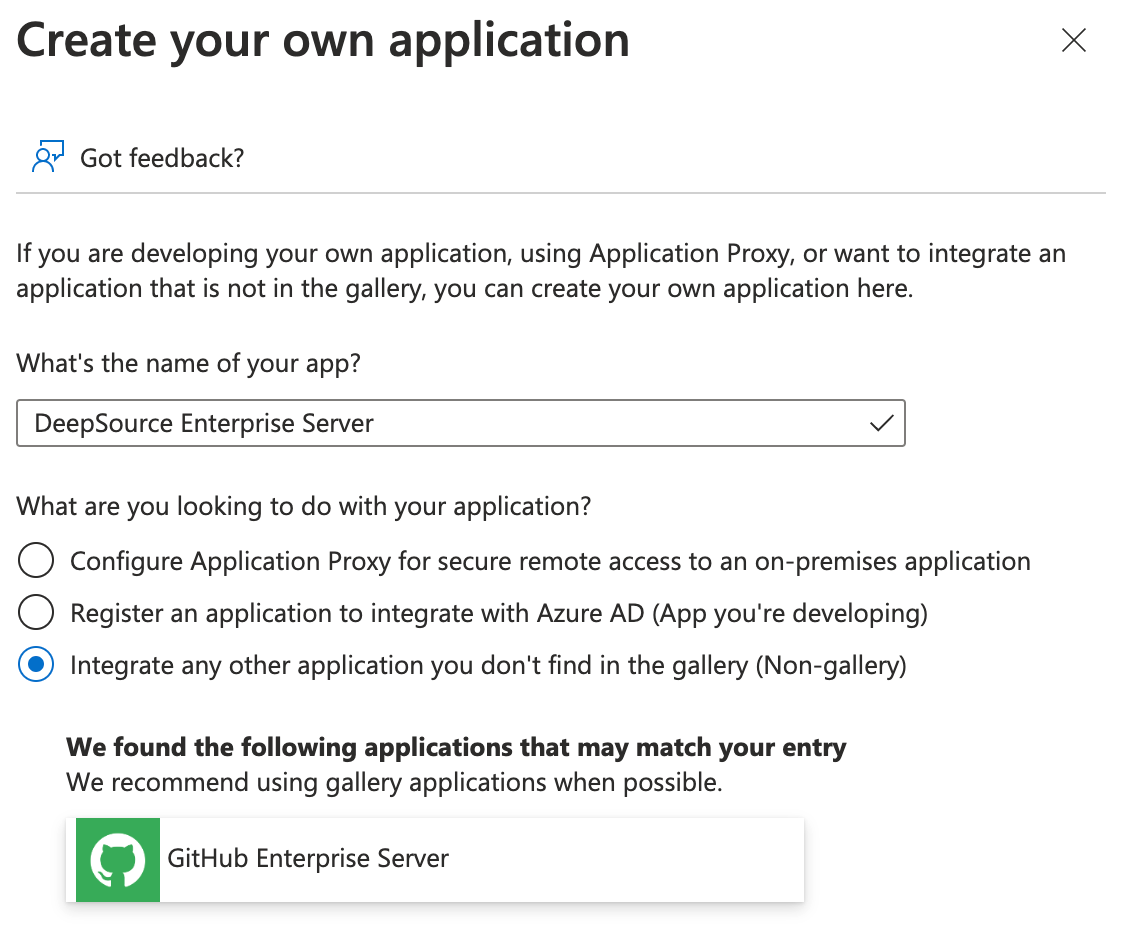Close the Create your own application panel
The width and height of the screenshot is (1126, 936).
click(1073, 41)
